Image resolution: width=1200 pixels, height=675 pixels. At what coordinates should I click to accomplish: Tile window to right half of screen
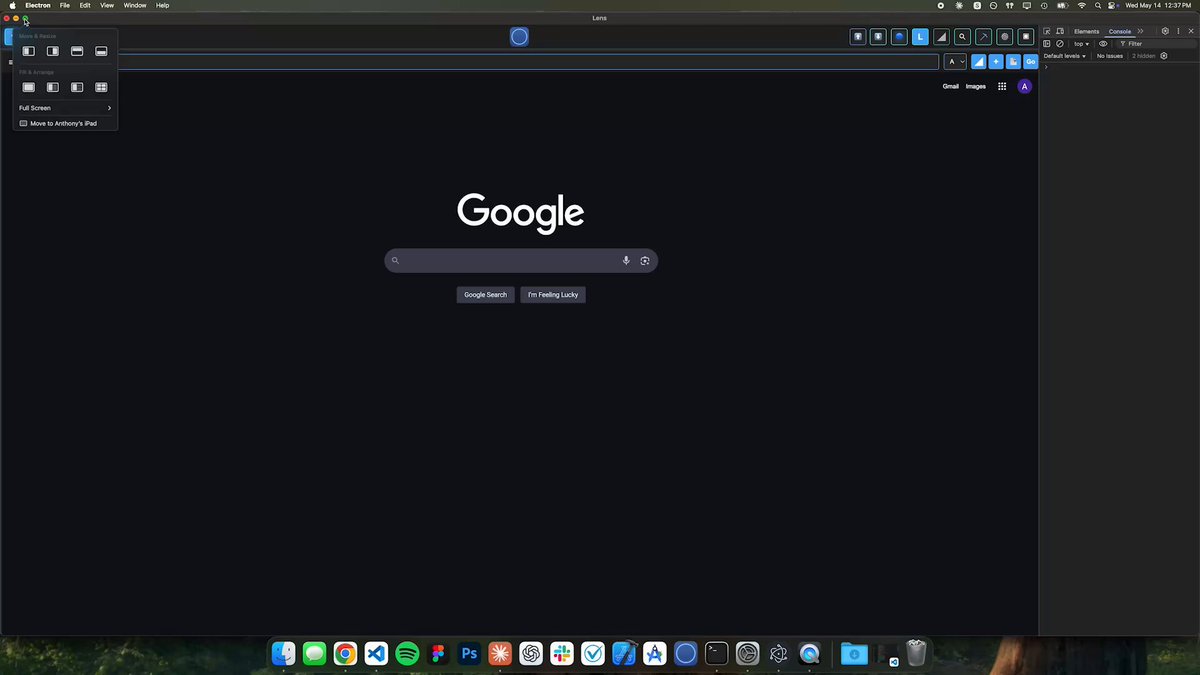point(53,51)
